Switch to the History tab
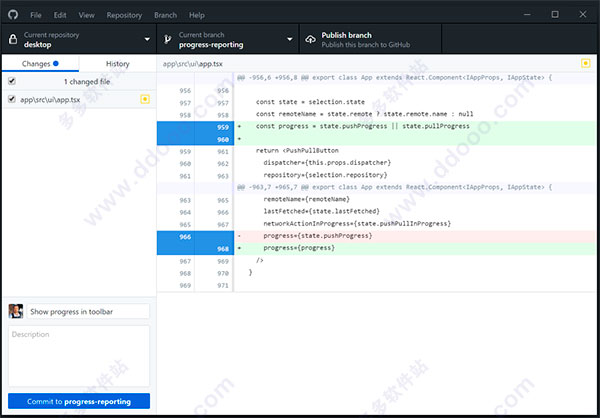 point(117,64)
